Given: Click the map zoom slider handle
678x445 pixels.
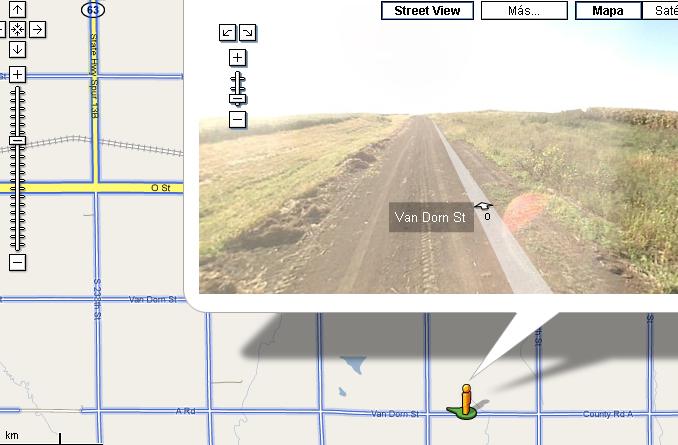Looking at the screenshot, I should click(17, 141).
